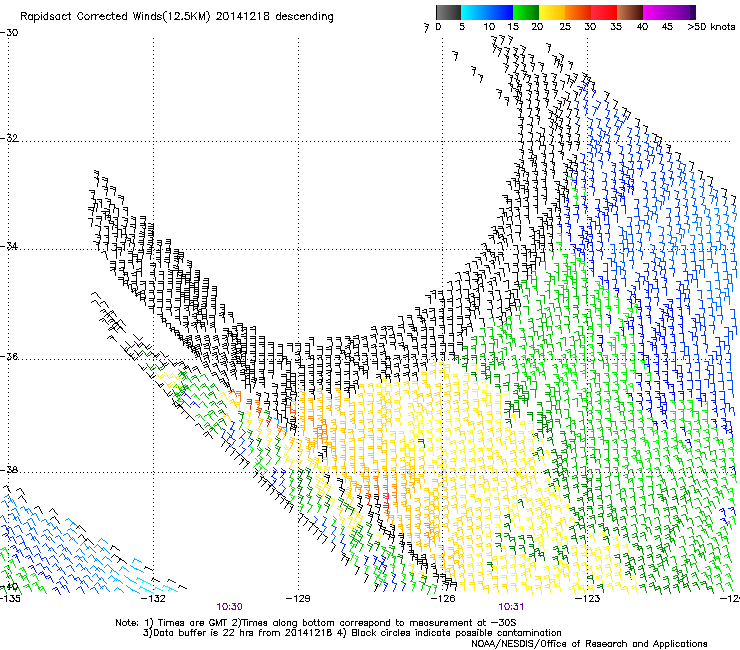Click the '-132' longitude axis label
Image resolution: width=740 pixels, height=650 pixels.
coord(153,599)
